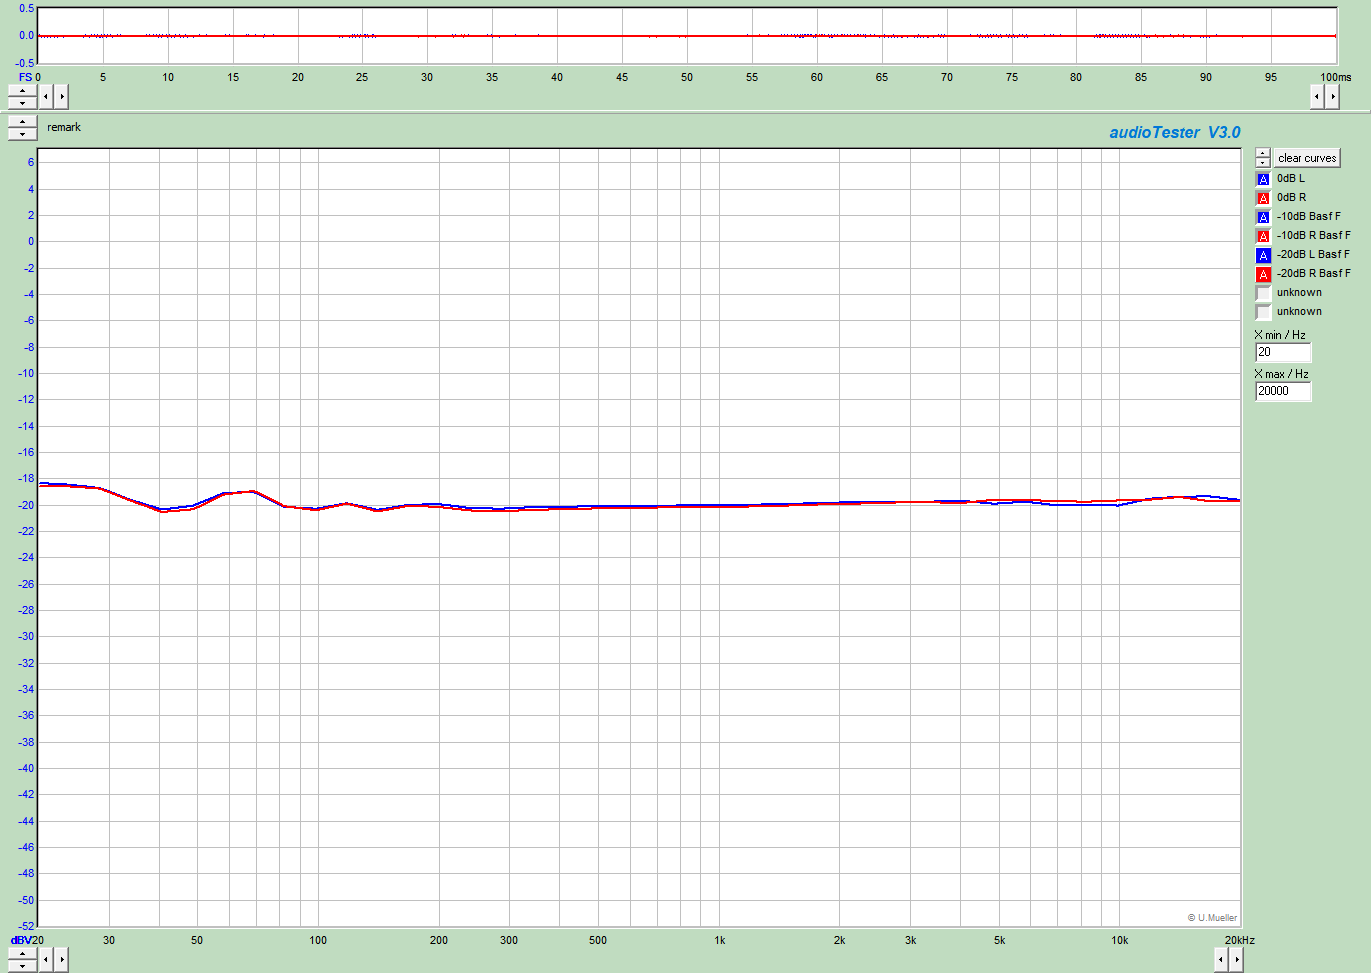Click the X max / Hz input field
This screenshot has width=1371, height=973.
pyautogui.click(x=1283, y=391)
